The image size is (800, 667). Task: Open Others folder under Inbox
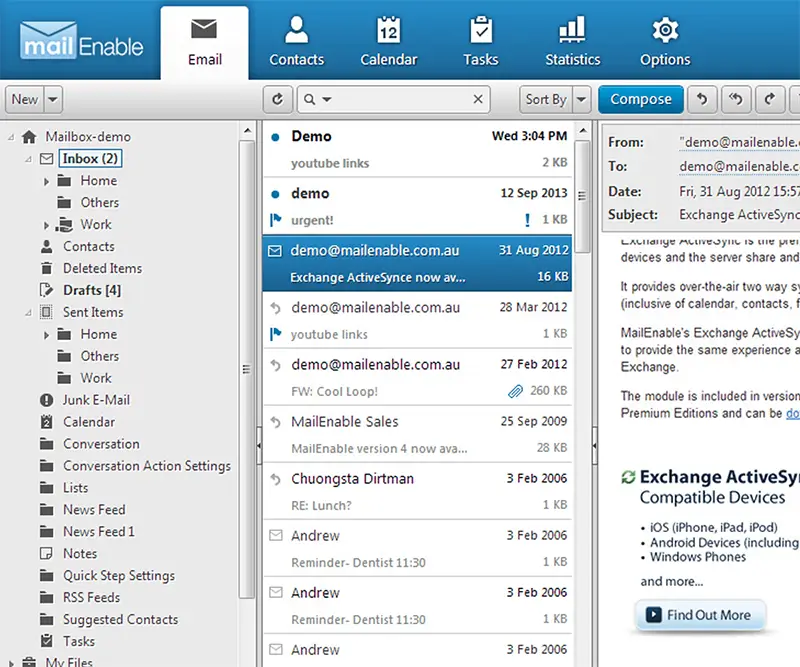99,203
